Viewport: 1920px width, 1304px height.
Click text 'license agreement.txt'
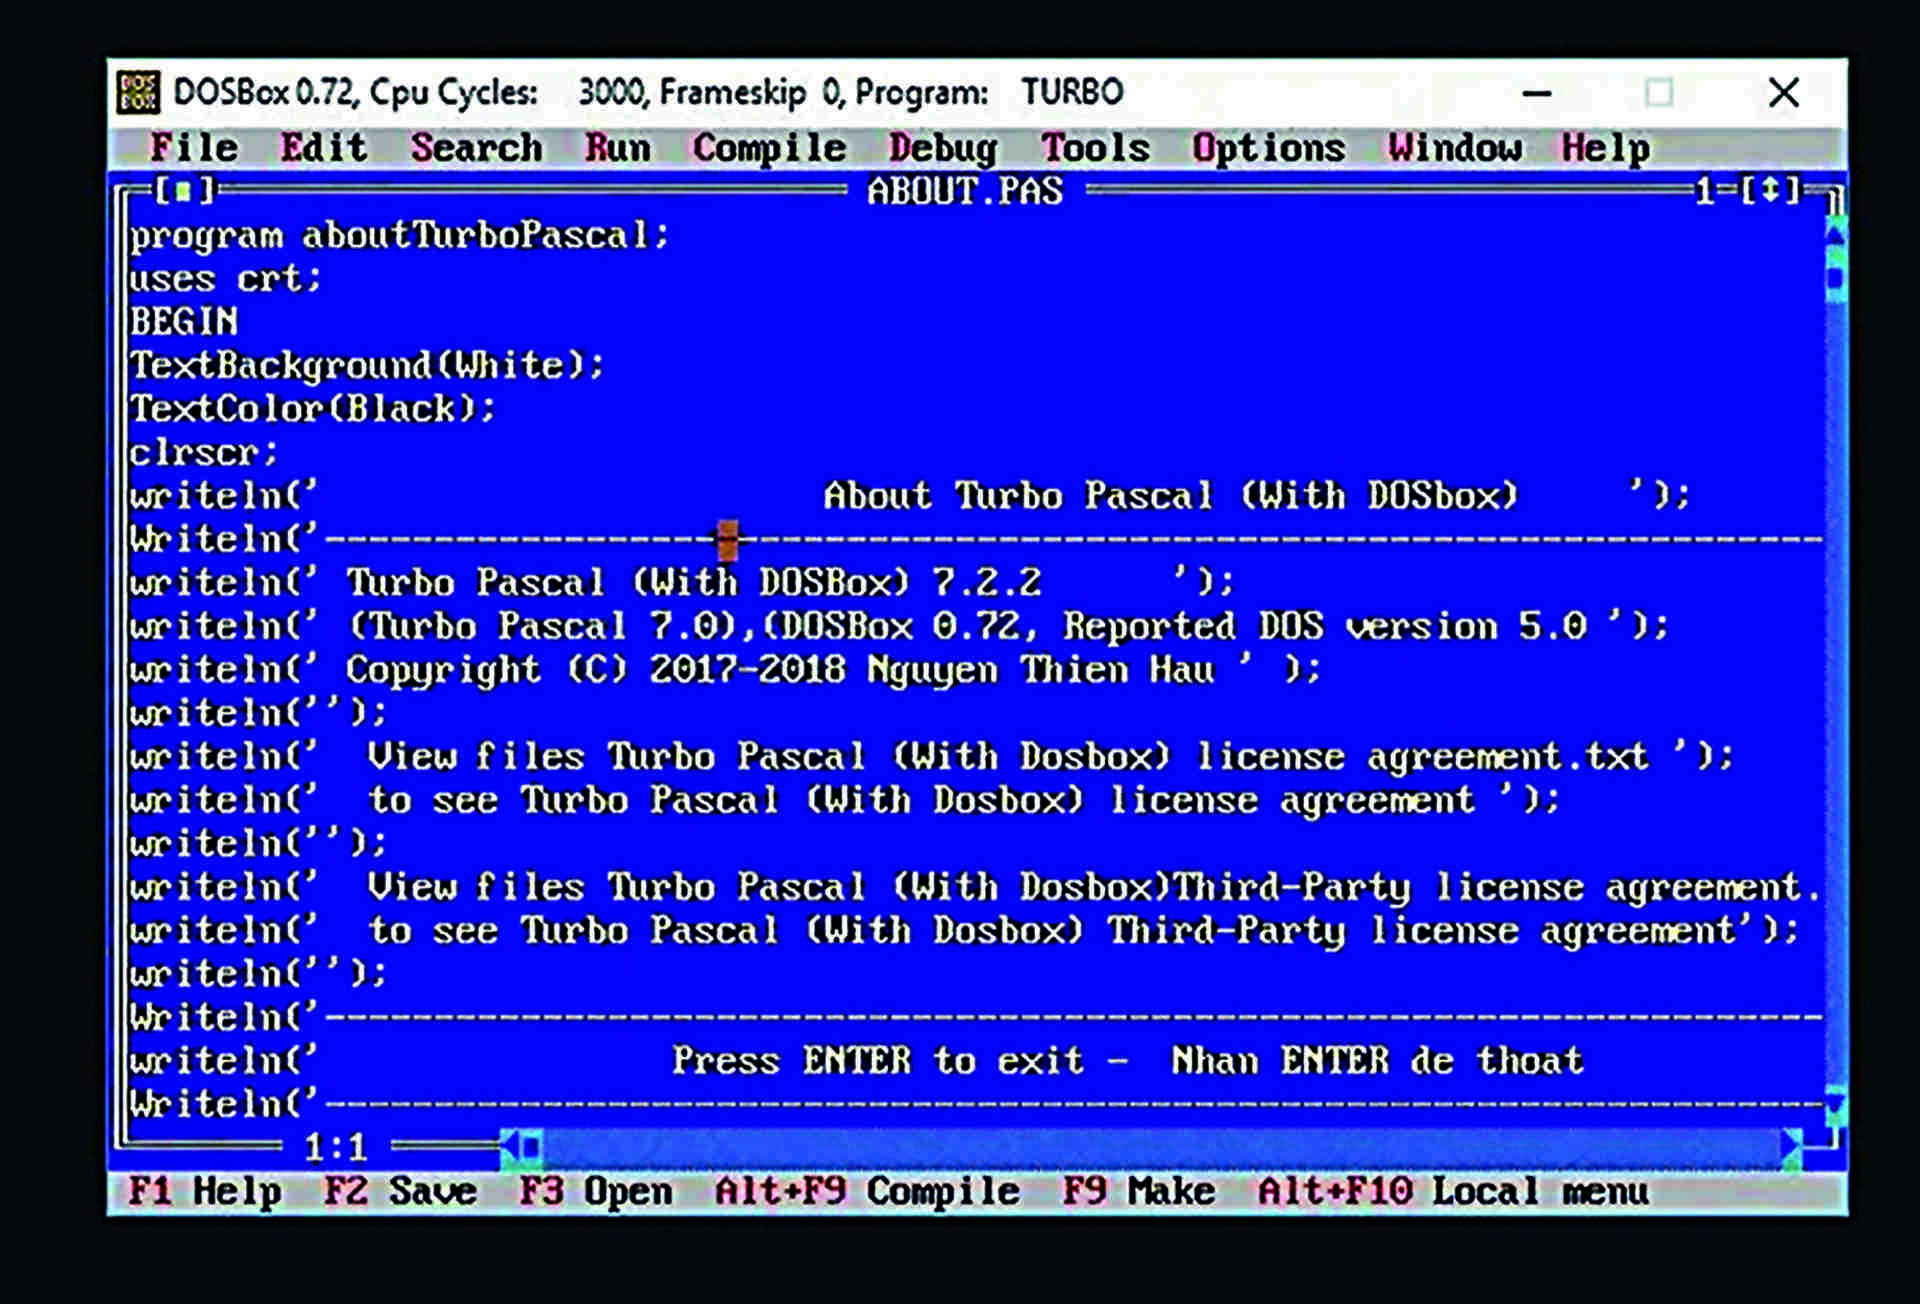[x=1421, y=757]
